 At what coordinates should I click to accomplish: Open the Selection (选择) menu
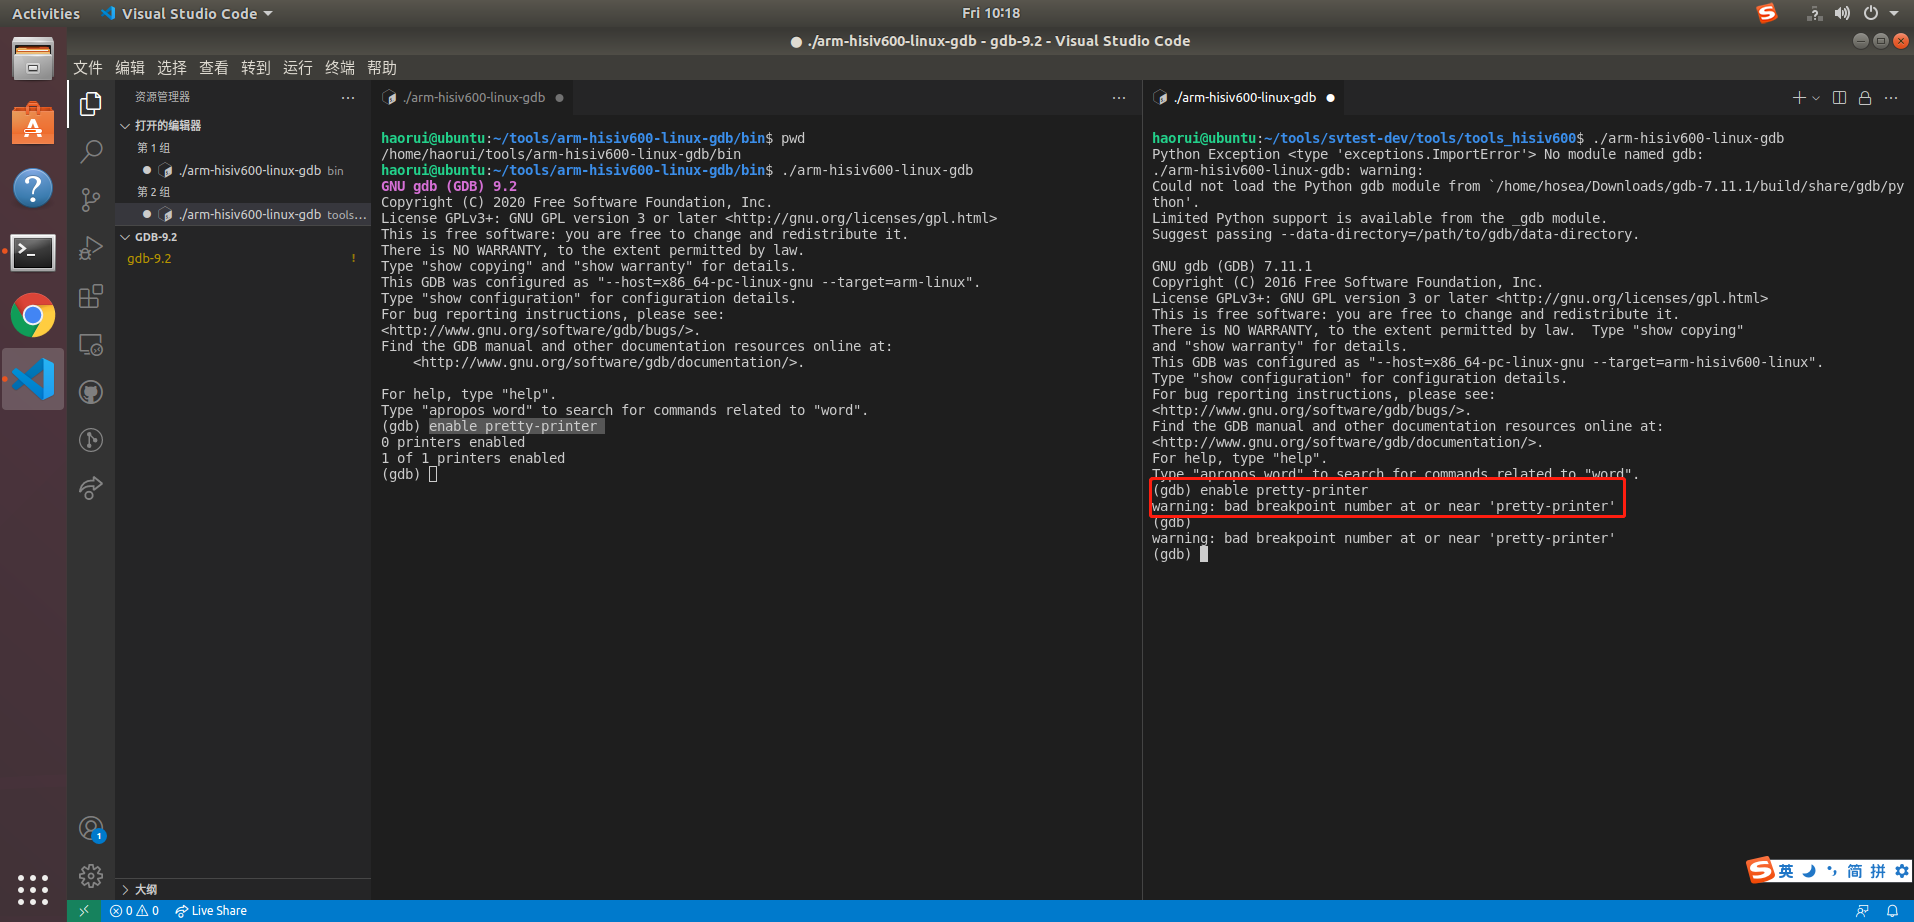tap(172, 67)
